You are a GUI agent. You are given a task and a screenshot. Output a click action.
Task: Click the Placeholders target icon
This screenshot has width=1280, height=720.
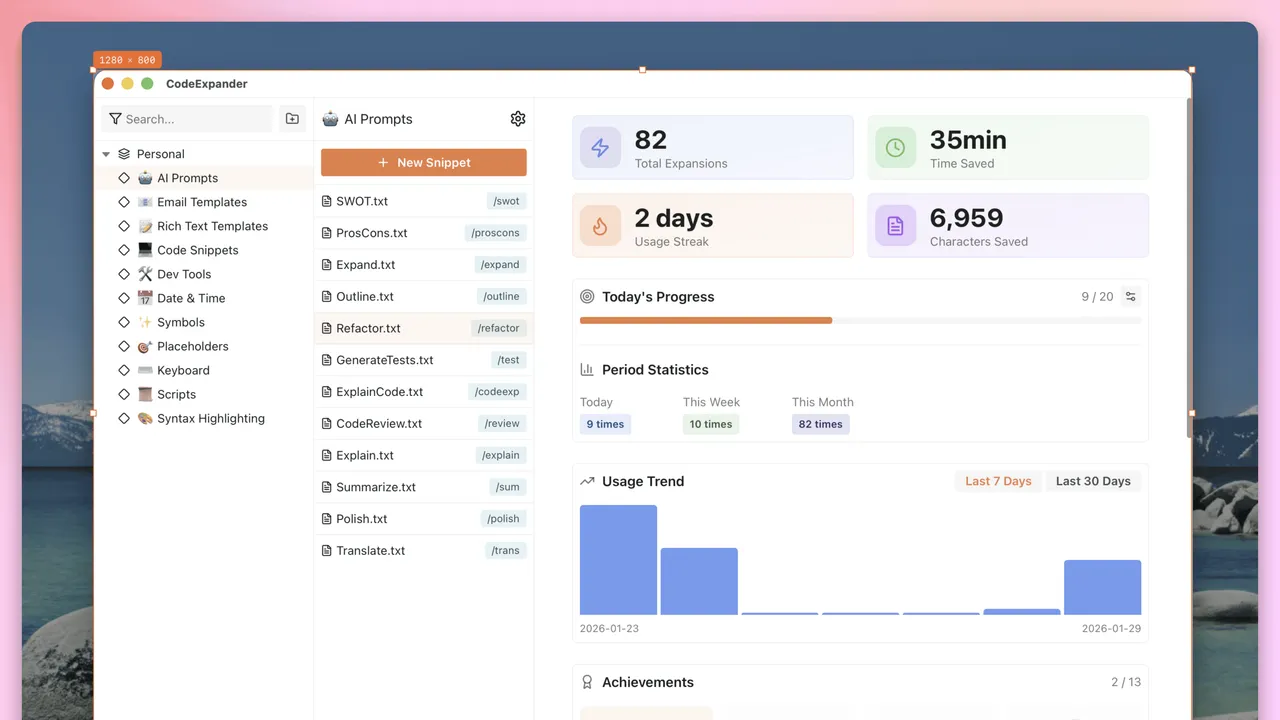click(x=145, y=346)
